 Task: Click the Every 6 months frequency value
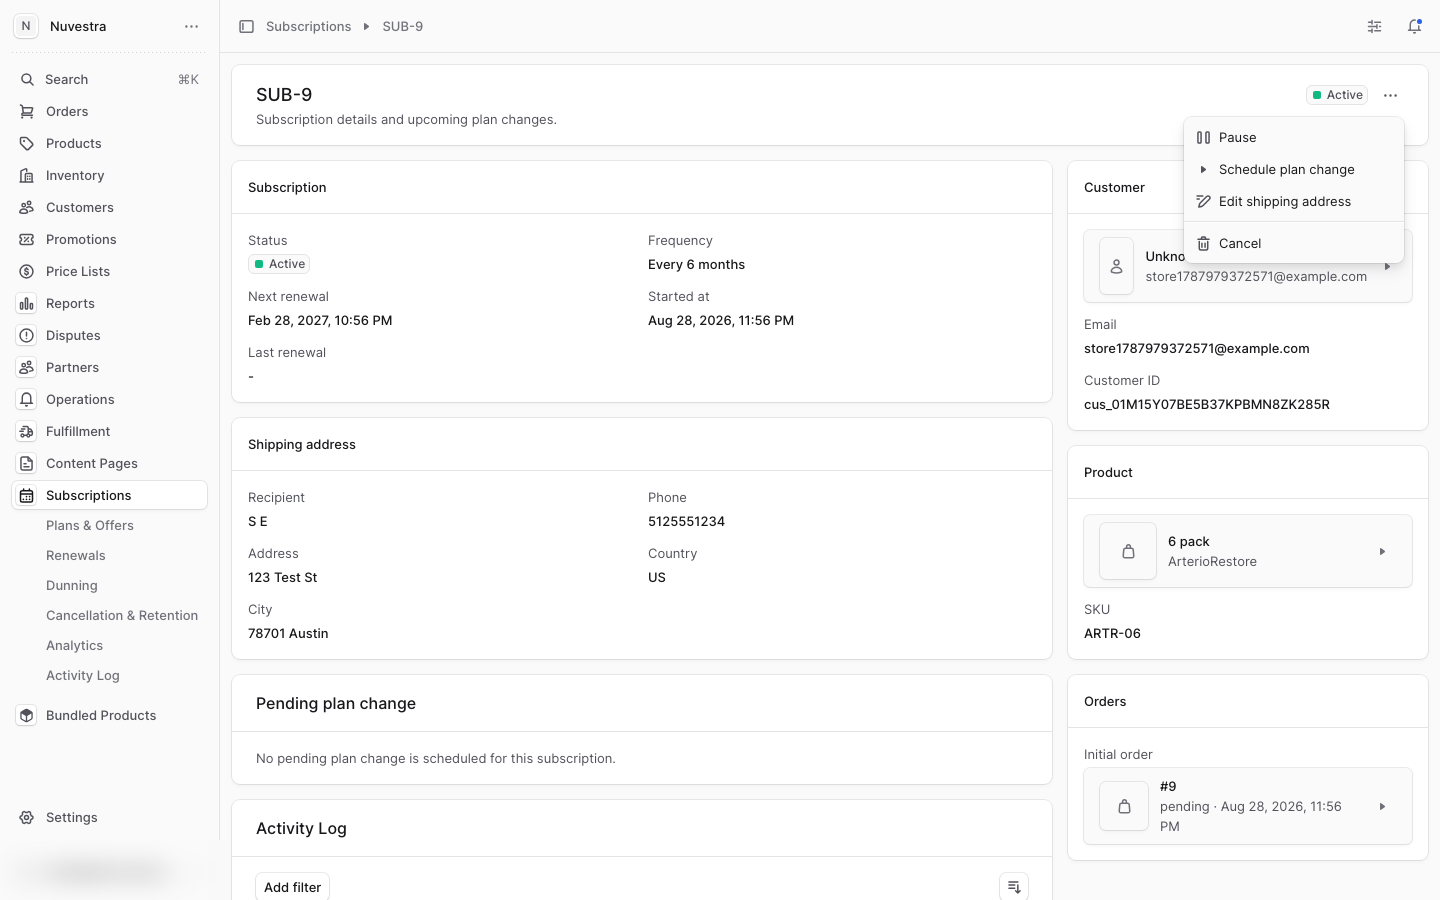[x=696, y=264]
